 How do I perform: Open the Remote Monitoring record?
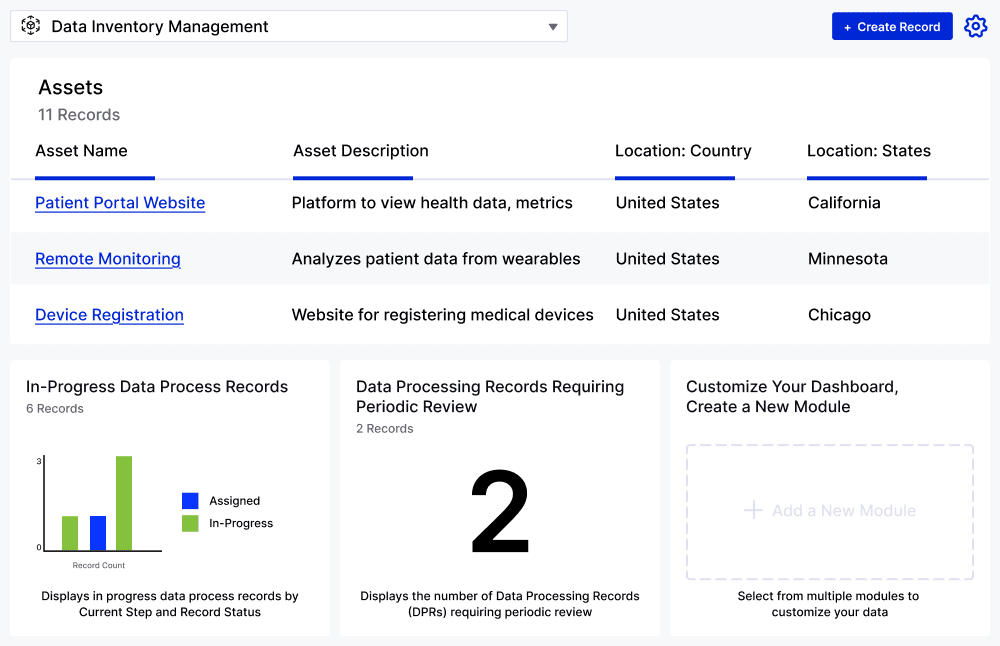(107, 259)
